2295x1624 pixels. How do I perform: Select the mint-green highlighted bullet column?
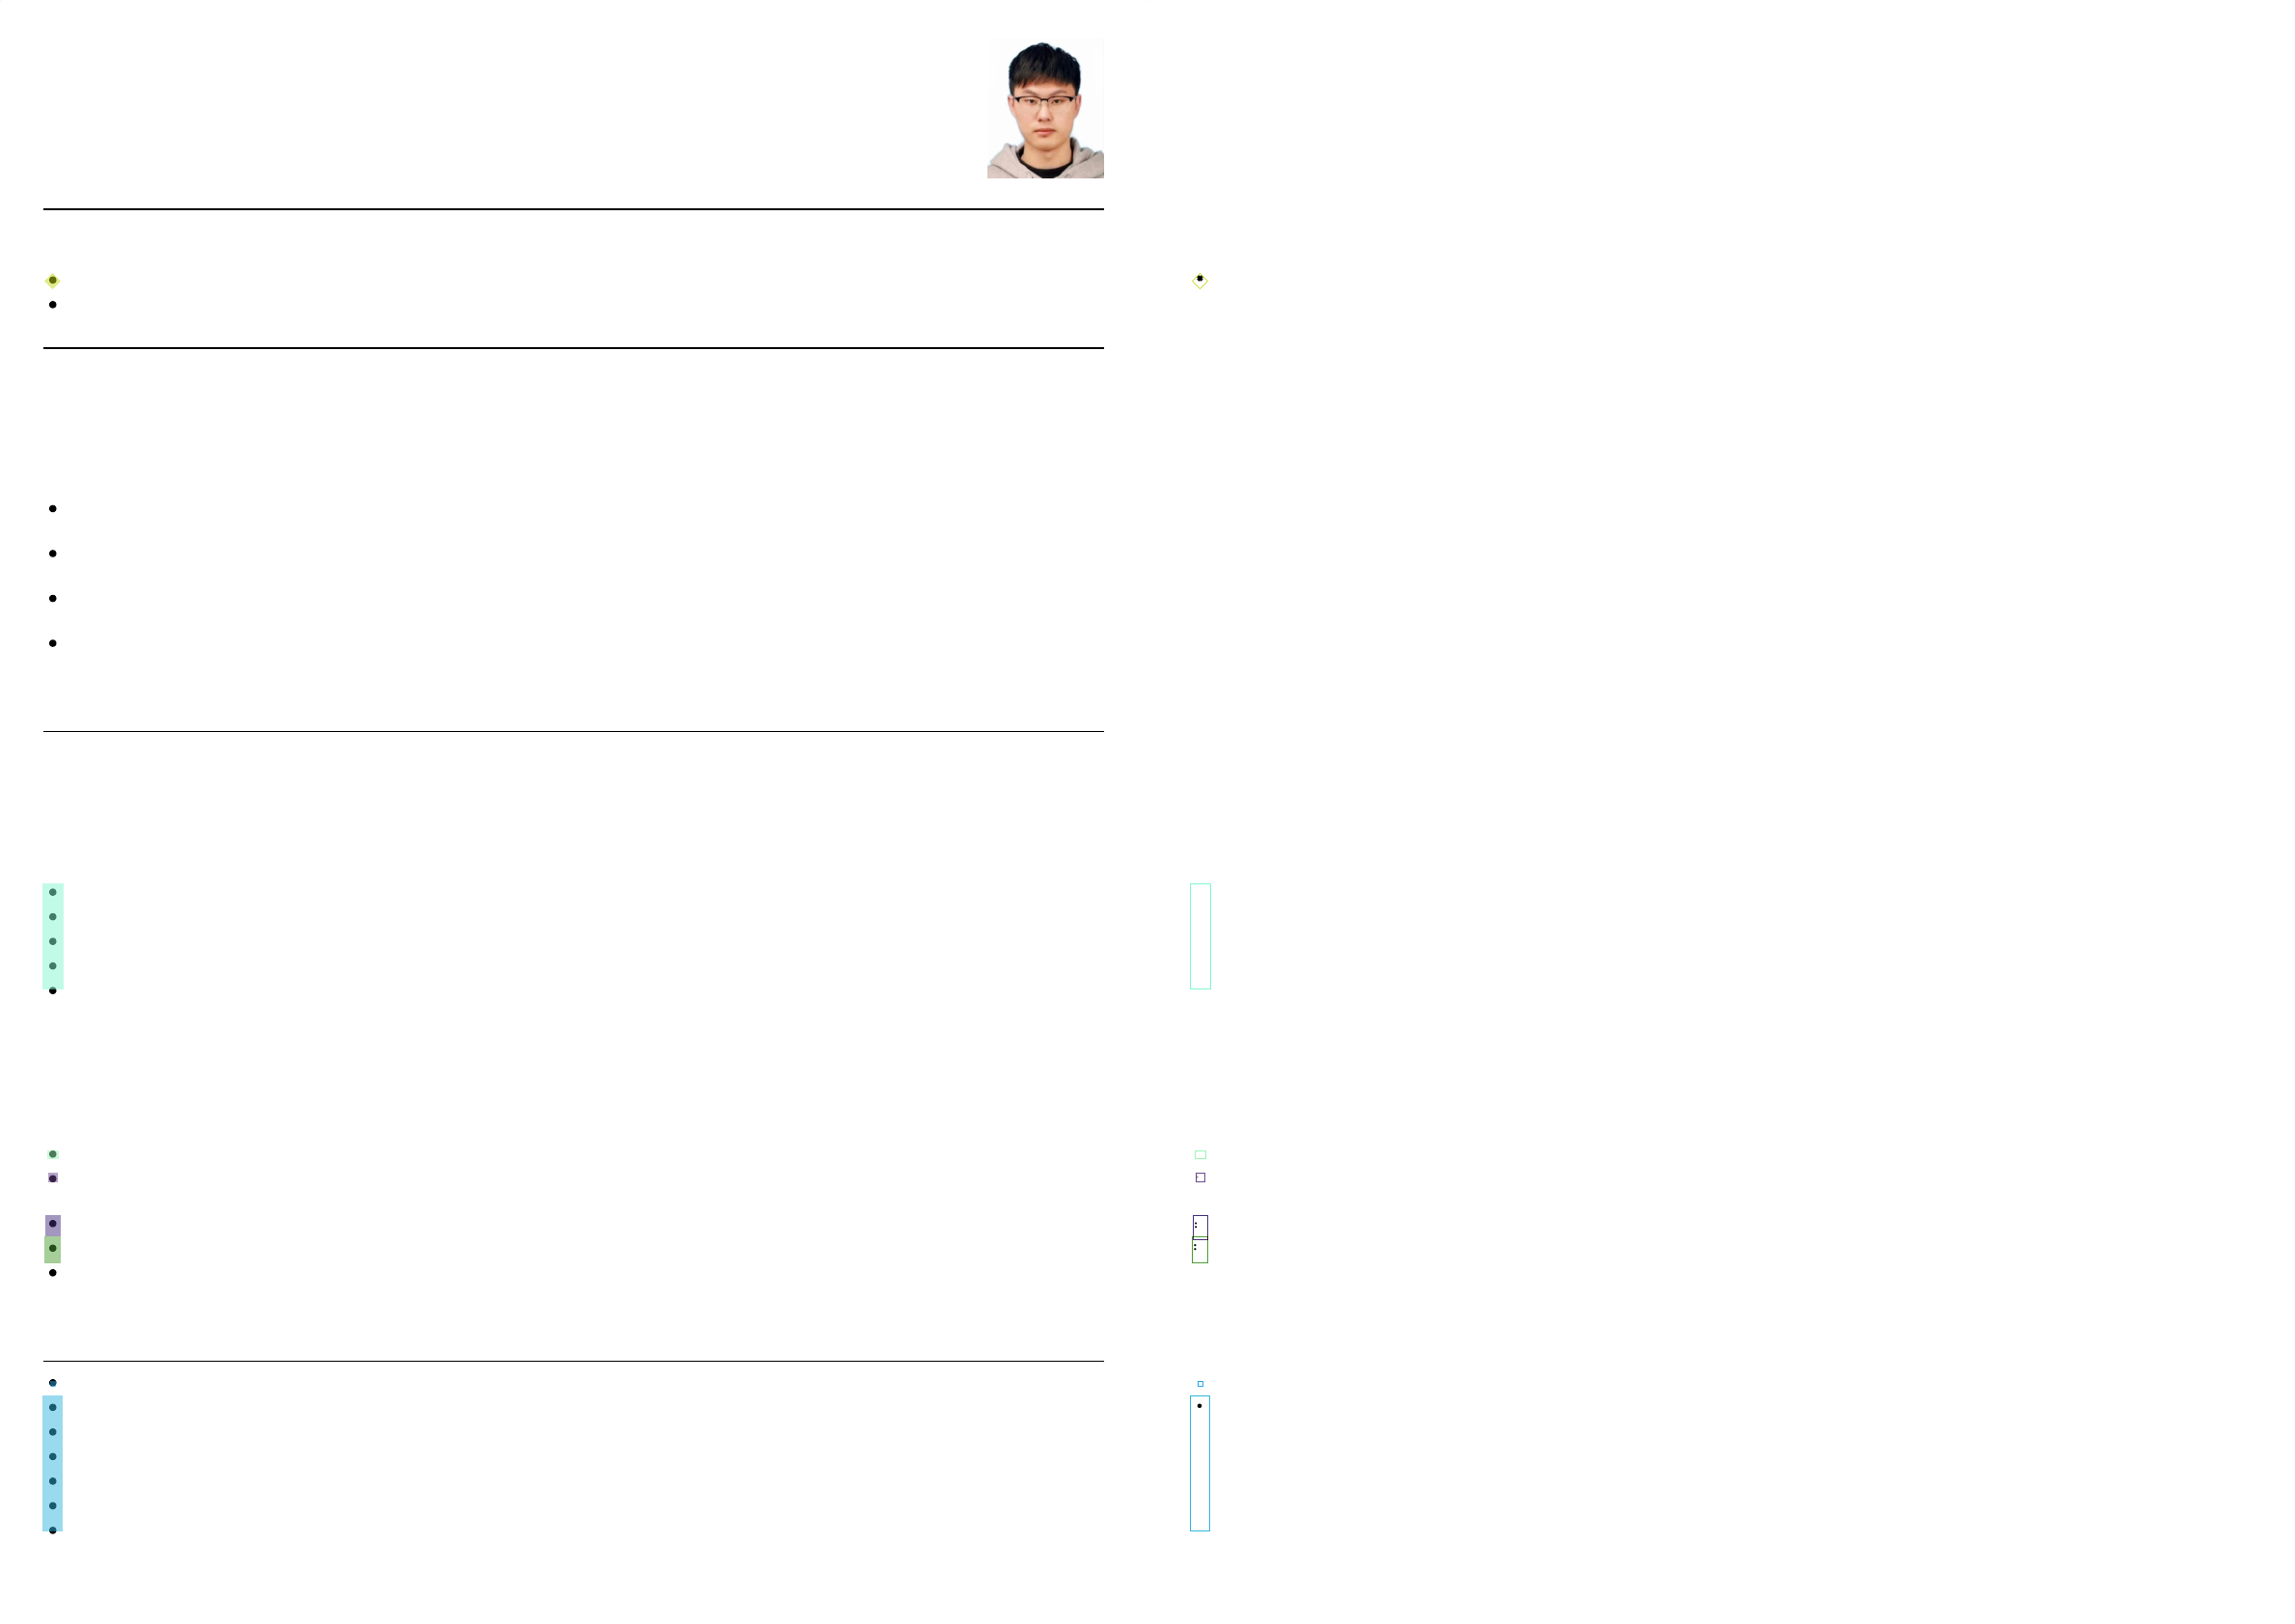[53, 936]
